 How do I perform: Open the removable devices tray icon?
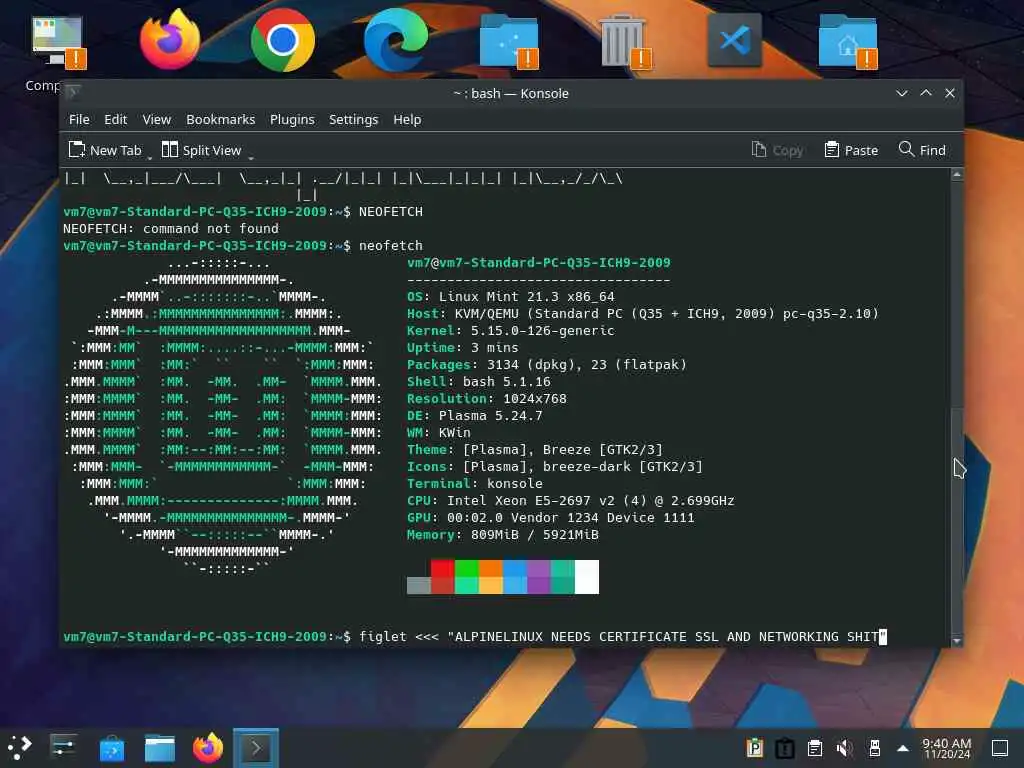tap(875, 748)
